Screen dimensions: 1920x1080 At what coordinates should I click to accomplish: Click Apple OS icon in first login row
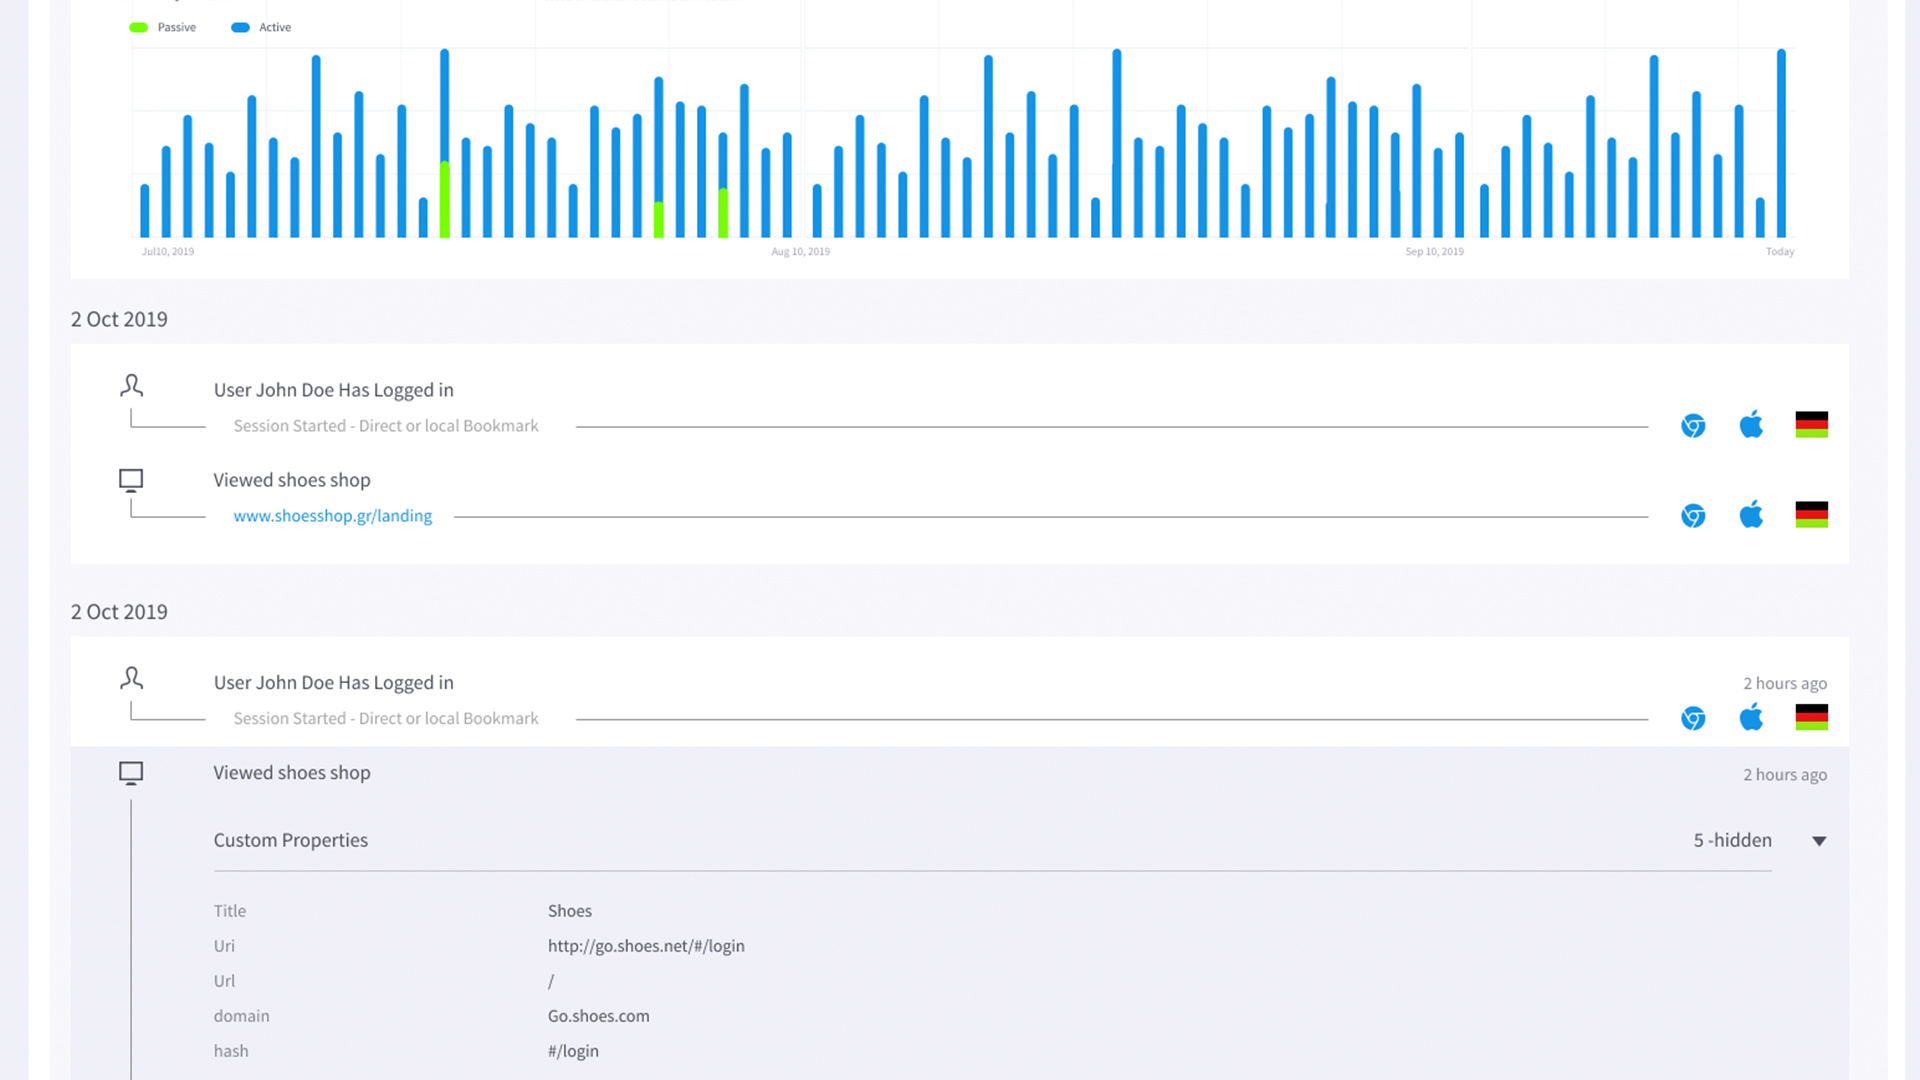pos(1751,425)
